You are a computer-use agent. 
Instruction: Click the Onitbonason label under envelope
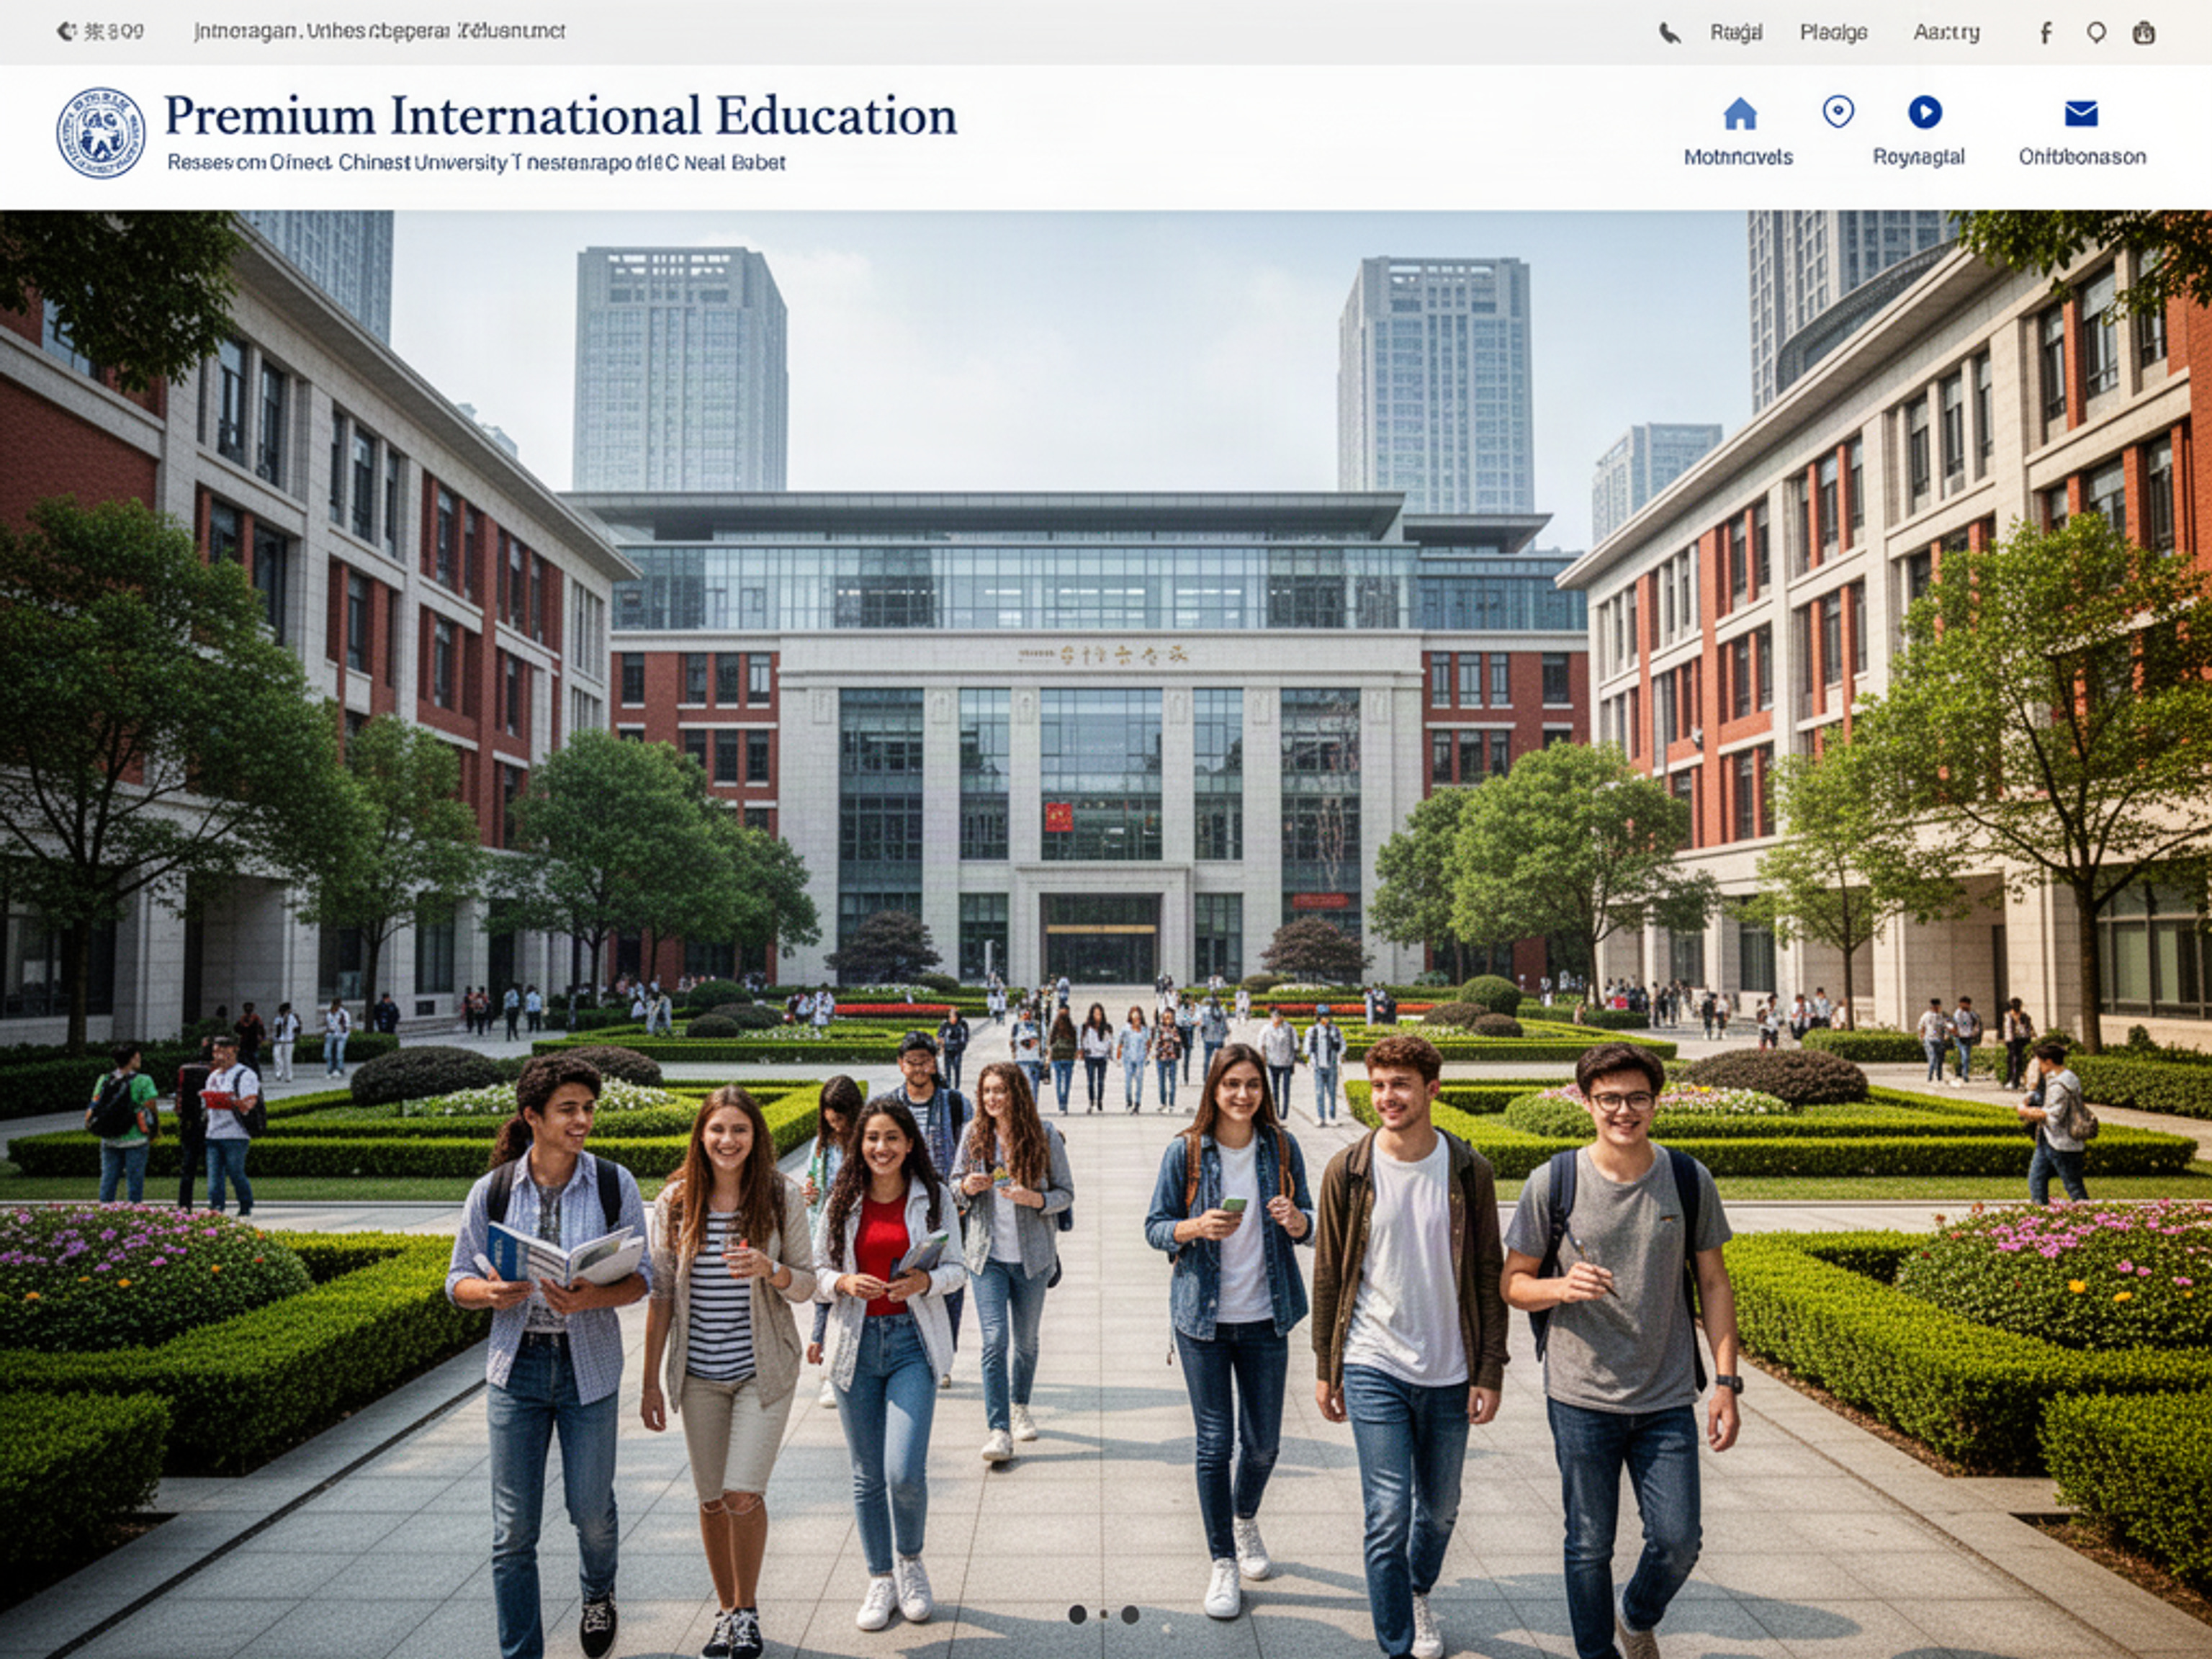pos(2082,157)
